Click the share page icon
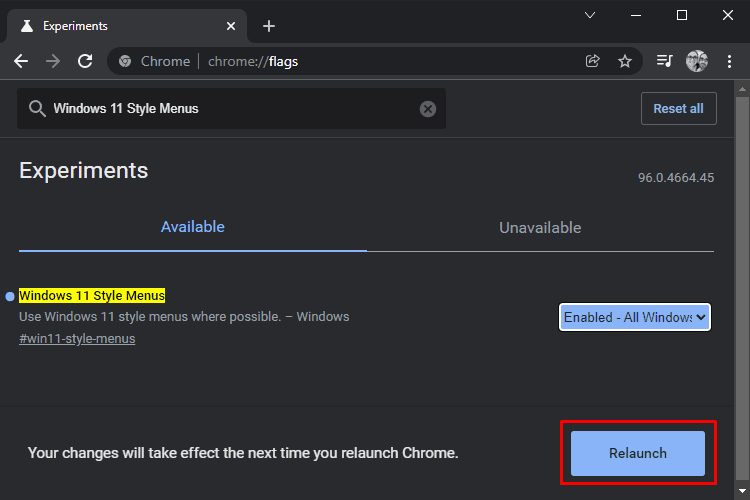Image resolution: width=750 pixels, height=500 pixels. tap(593, 61)
